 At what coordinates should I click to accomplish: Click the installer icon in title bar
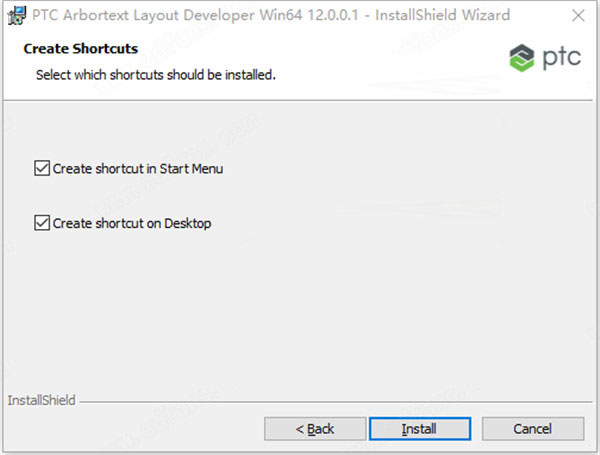pos(17,15)
